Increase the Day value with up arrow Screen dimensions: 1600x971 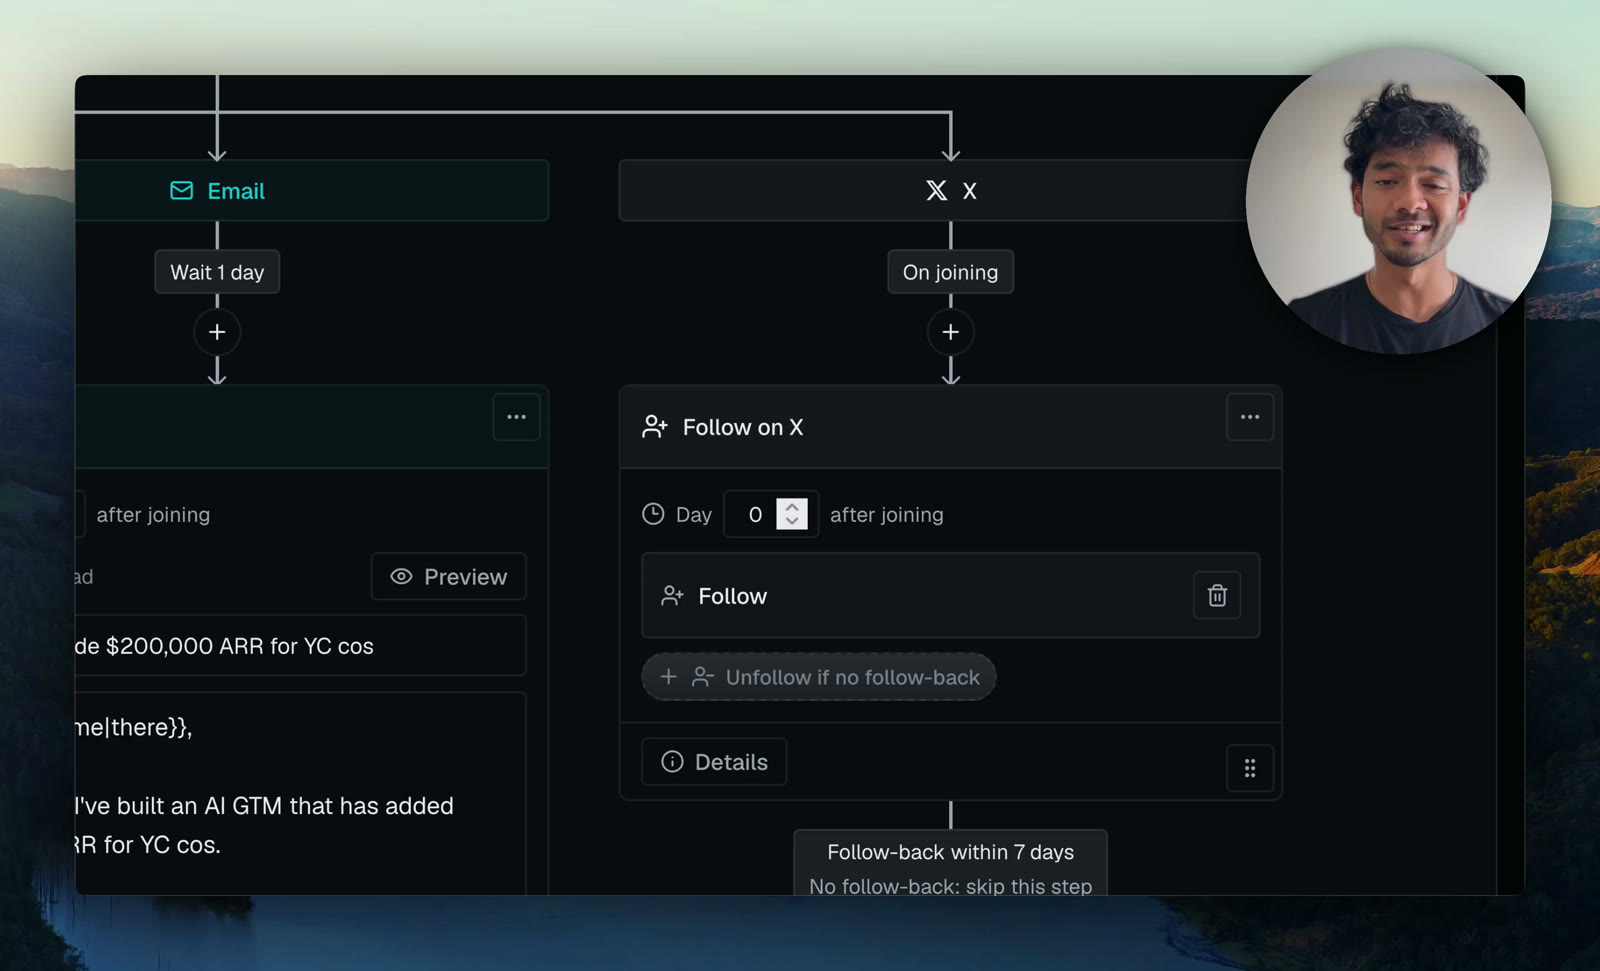792,506
